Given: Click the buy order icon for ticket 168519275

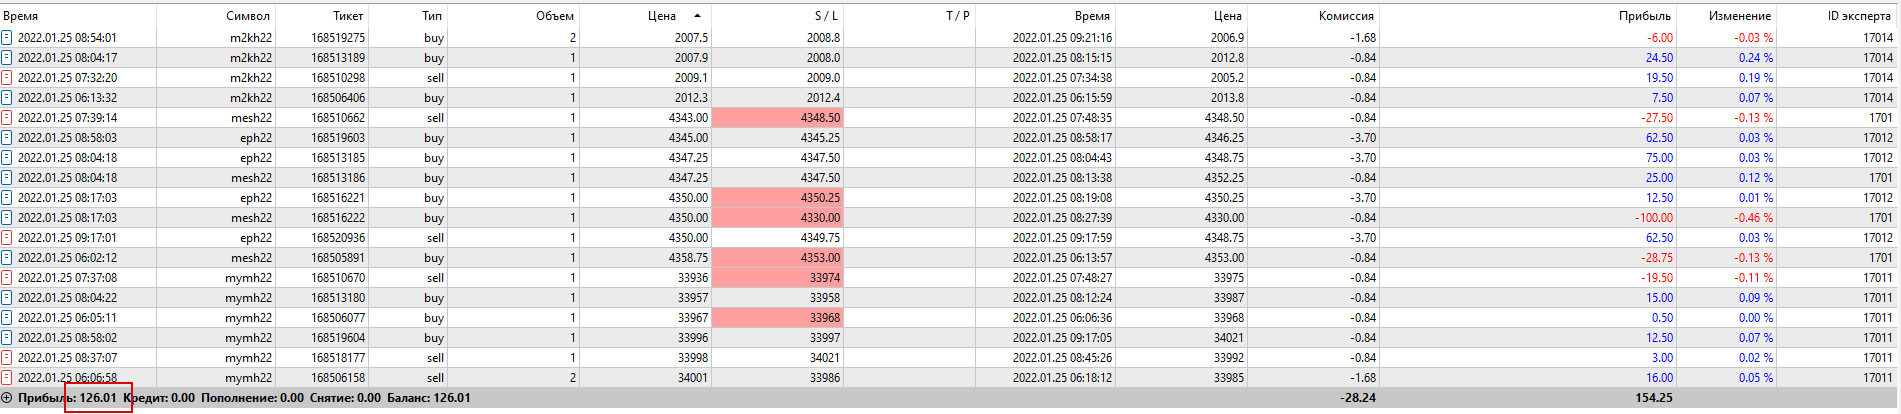Looking at the screenshot, I should (x=7, y=38).
